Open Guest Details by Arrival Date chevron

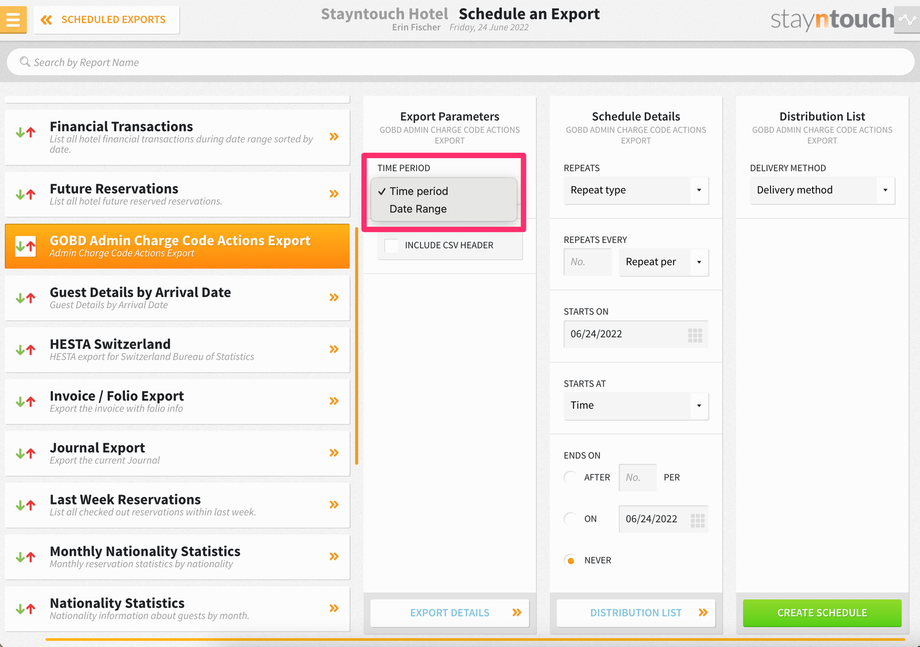[x=334, y=297]
